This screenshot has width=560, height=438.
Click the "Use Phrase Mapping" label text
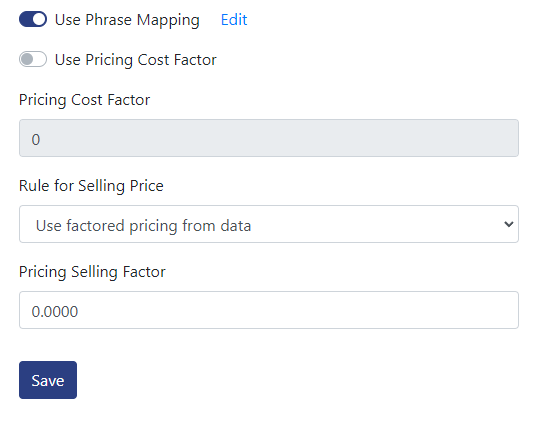[x=127, y=20]
